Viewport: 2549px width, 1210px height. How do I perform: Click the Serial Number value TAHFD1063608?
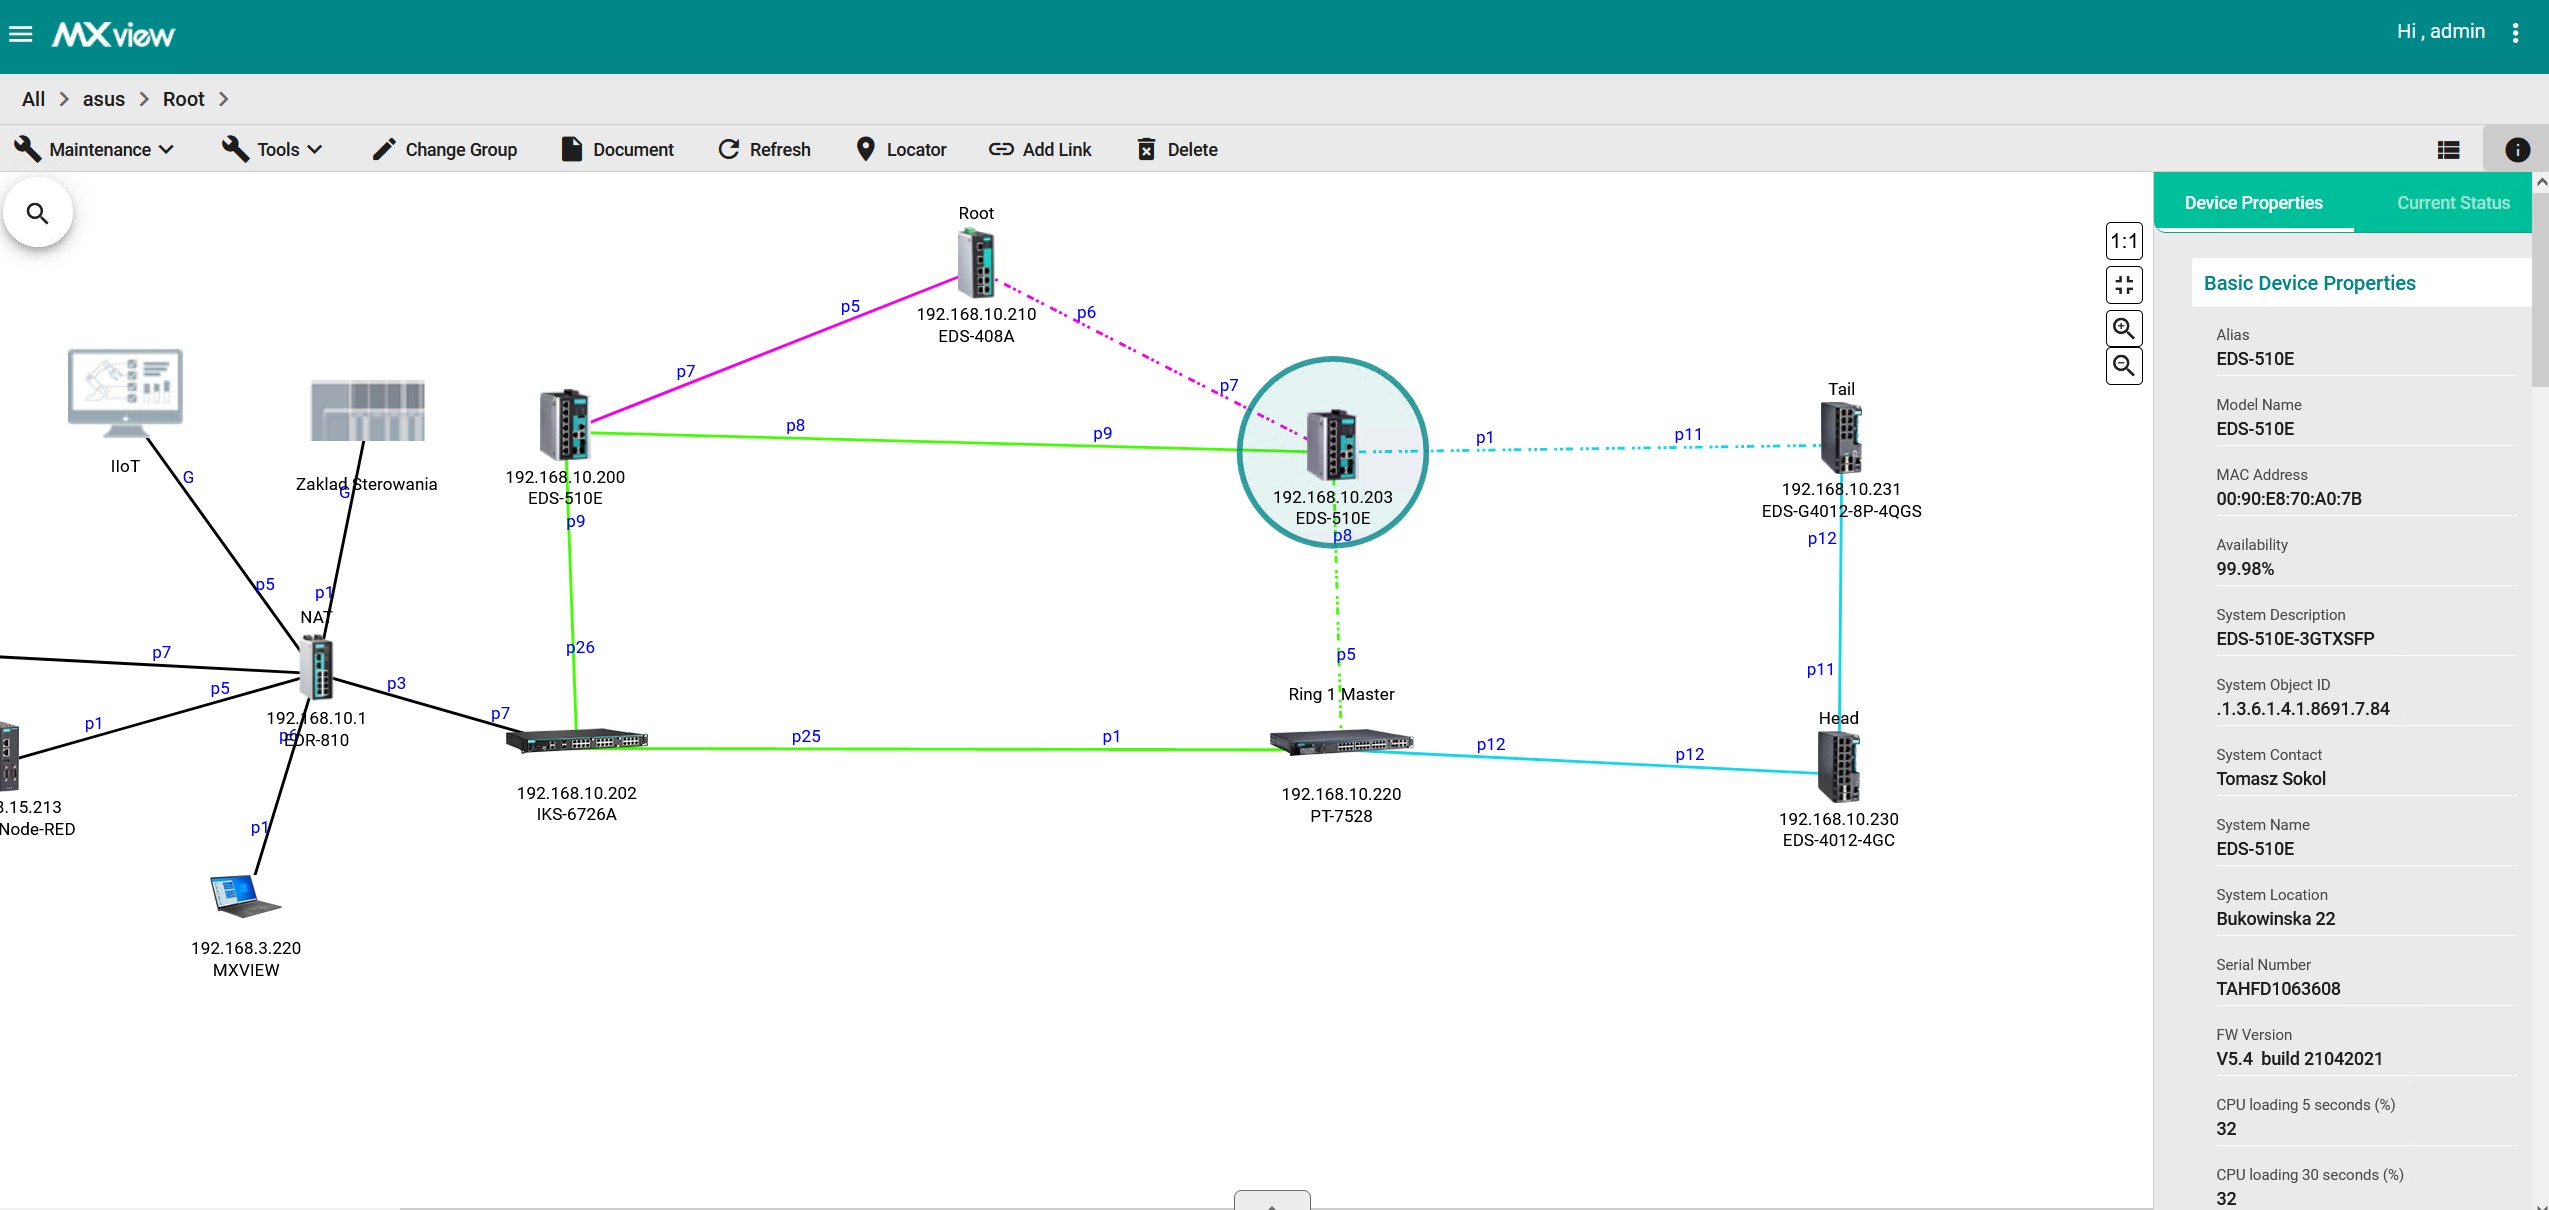click(x=2278, y=989)
